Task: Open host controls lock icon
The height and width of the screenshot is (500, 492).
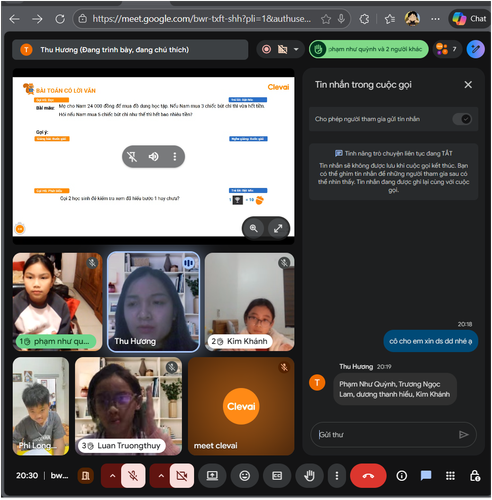Action: (x=475, y=476)
